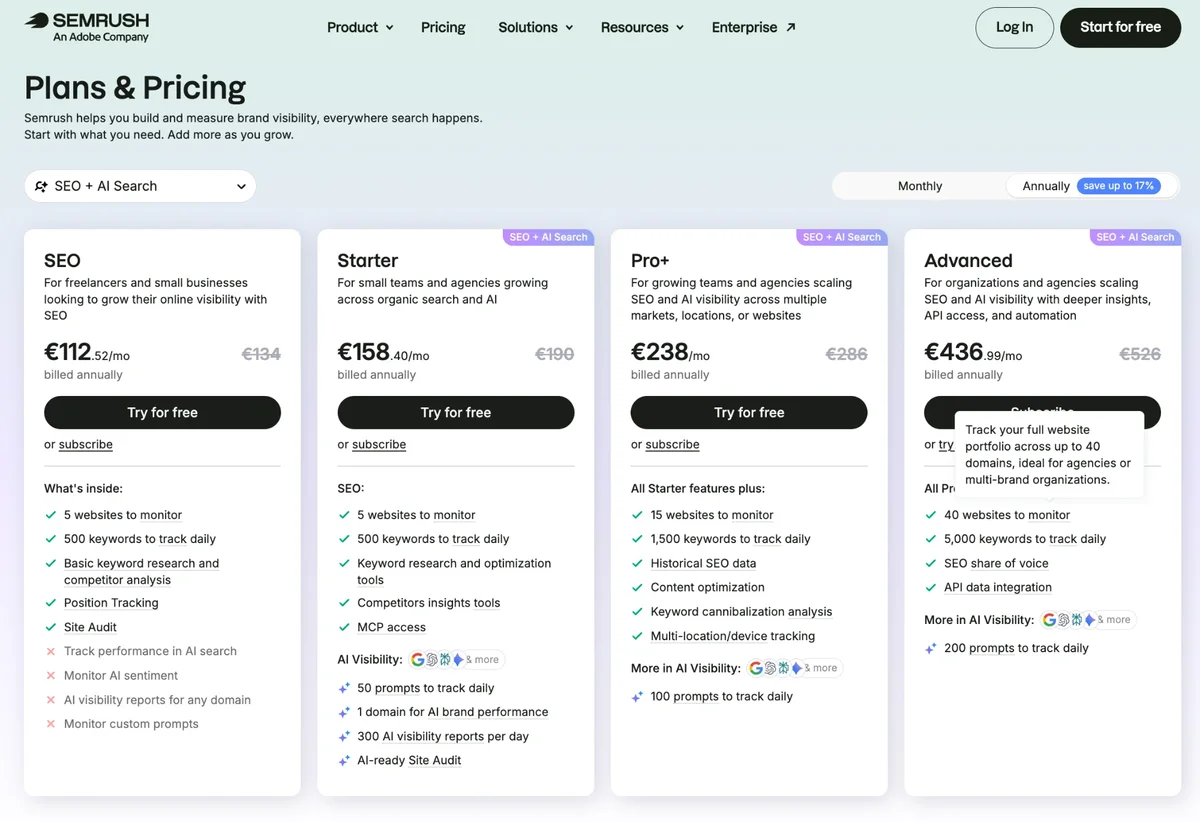Click the Start for free button
This screenshot has width=1200, height=822.
1120,27
